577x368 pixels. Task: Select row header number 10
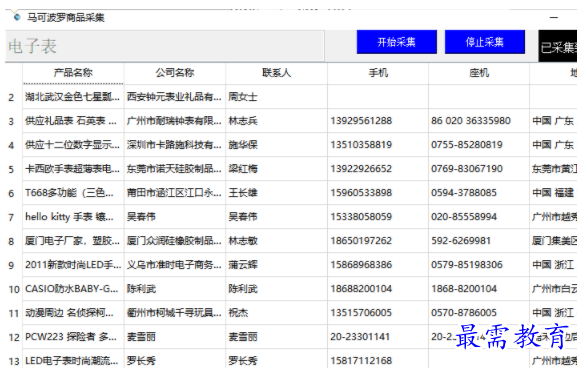[x=14, y=289]
